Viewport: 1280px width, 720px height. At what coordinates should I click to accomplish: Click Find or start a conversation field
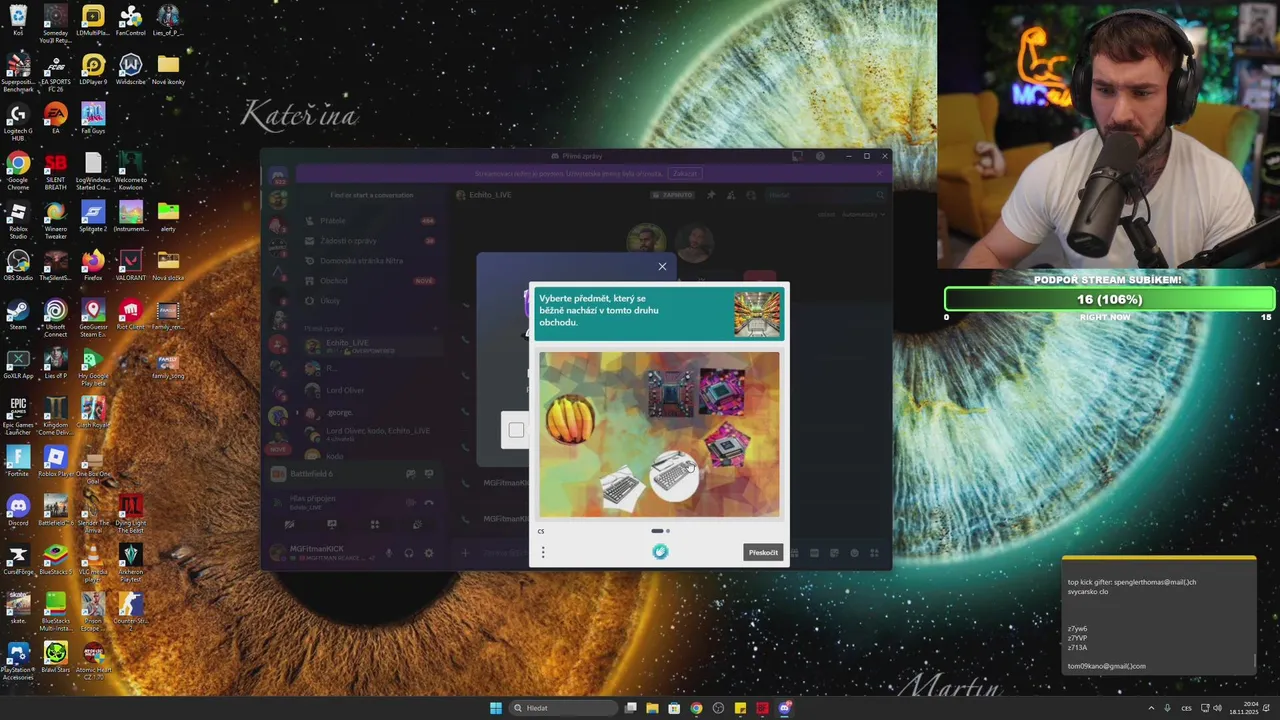point(372,195)
